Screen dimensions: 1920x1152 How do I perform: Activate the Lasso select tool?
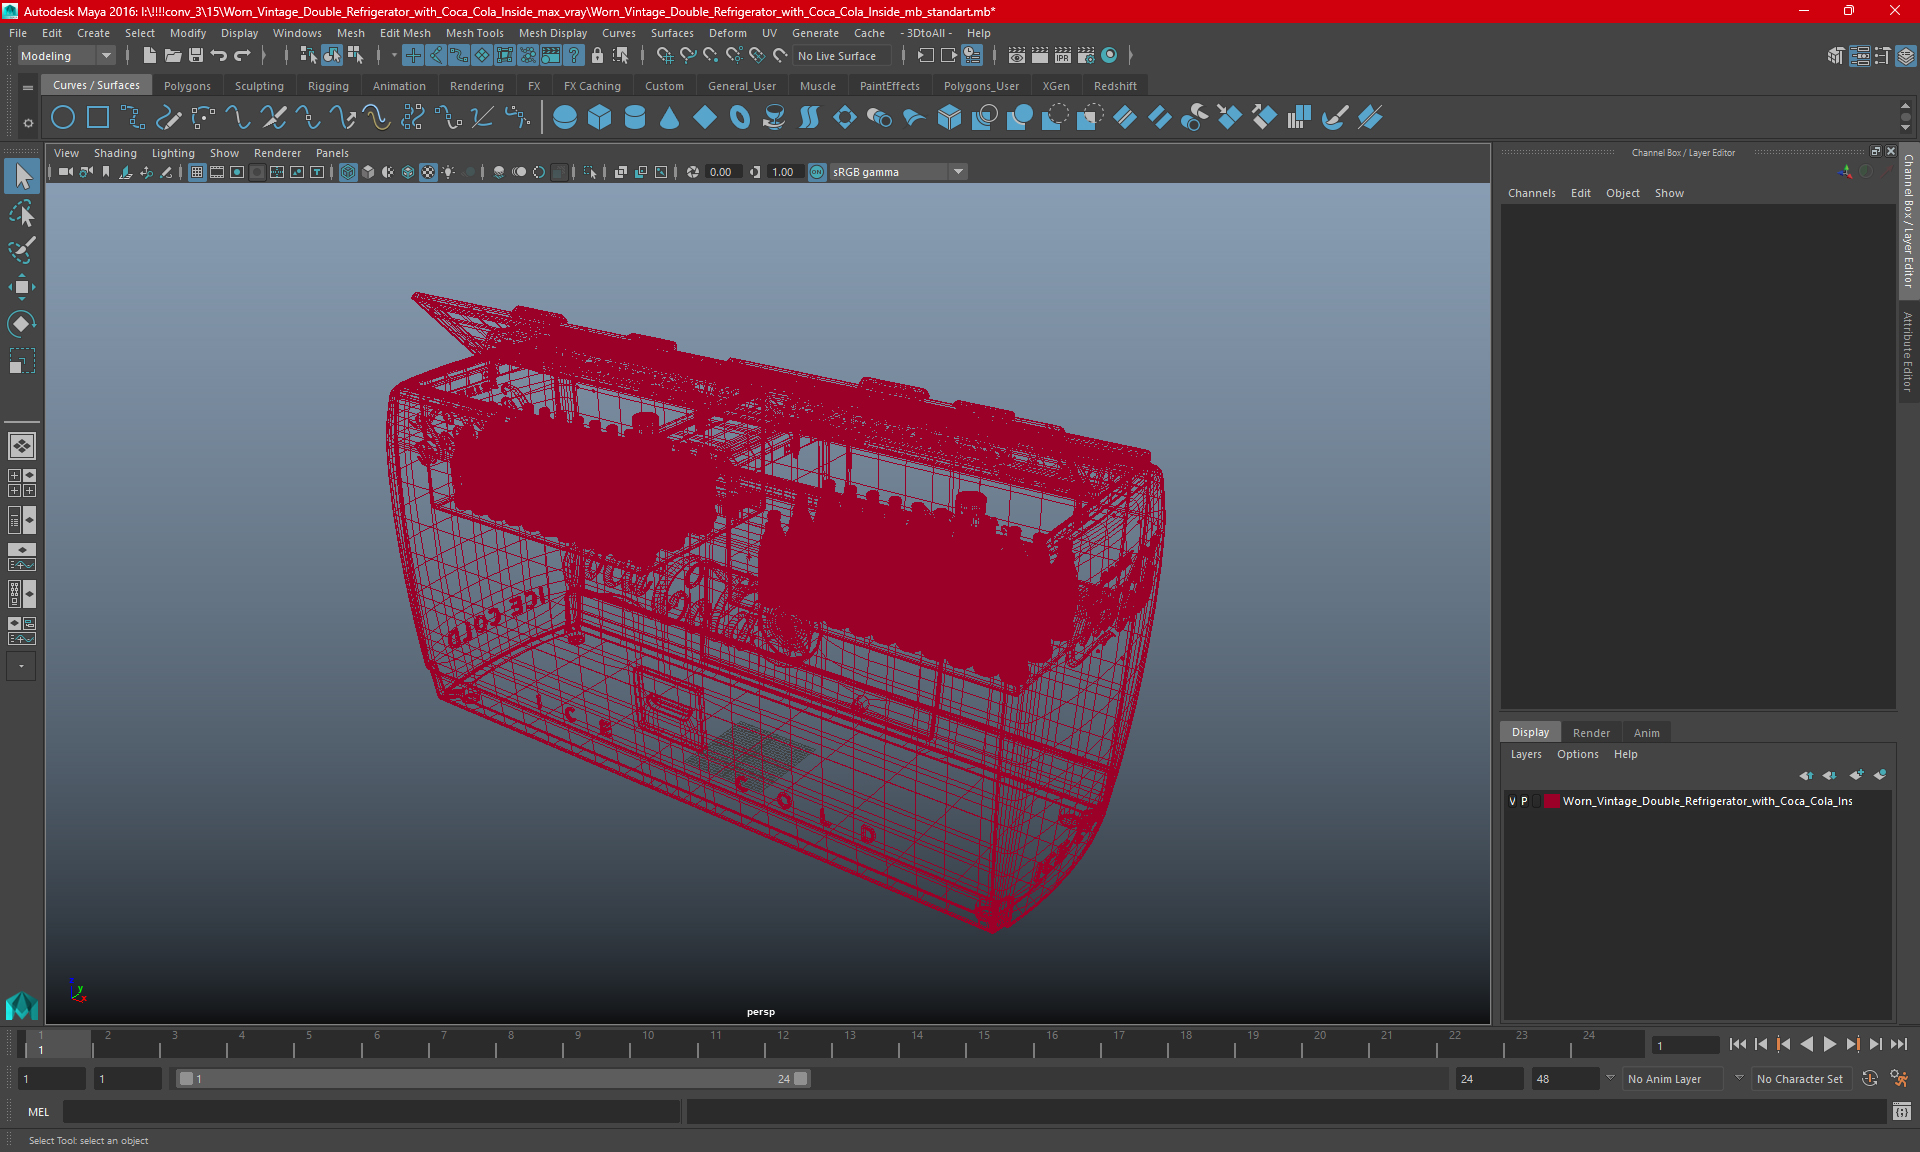point(22,214)
